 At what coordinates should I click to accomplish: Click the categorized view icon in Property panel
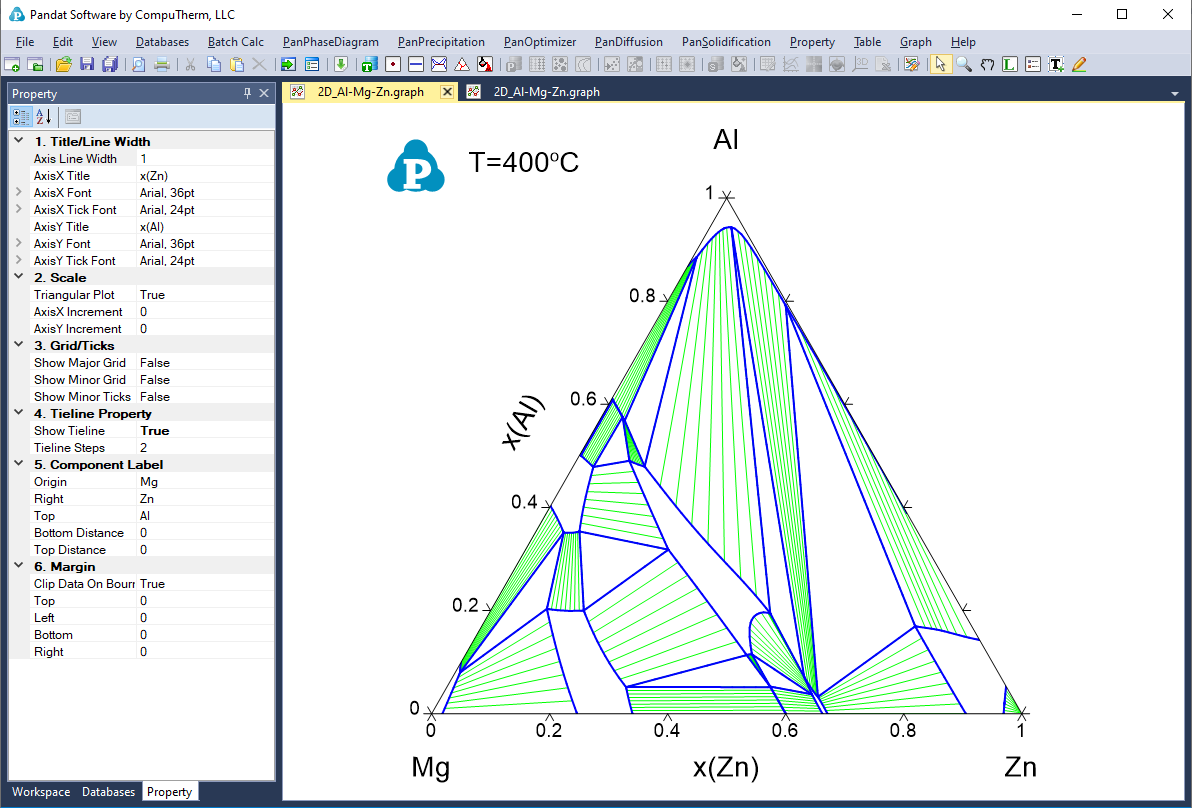click(x=21, y=116)
